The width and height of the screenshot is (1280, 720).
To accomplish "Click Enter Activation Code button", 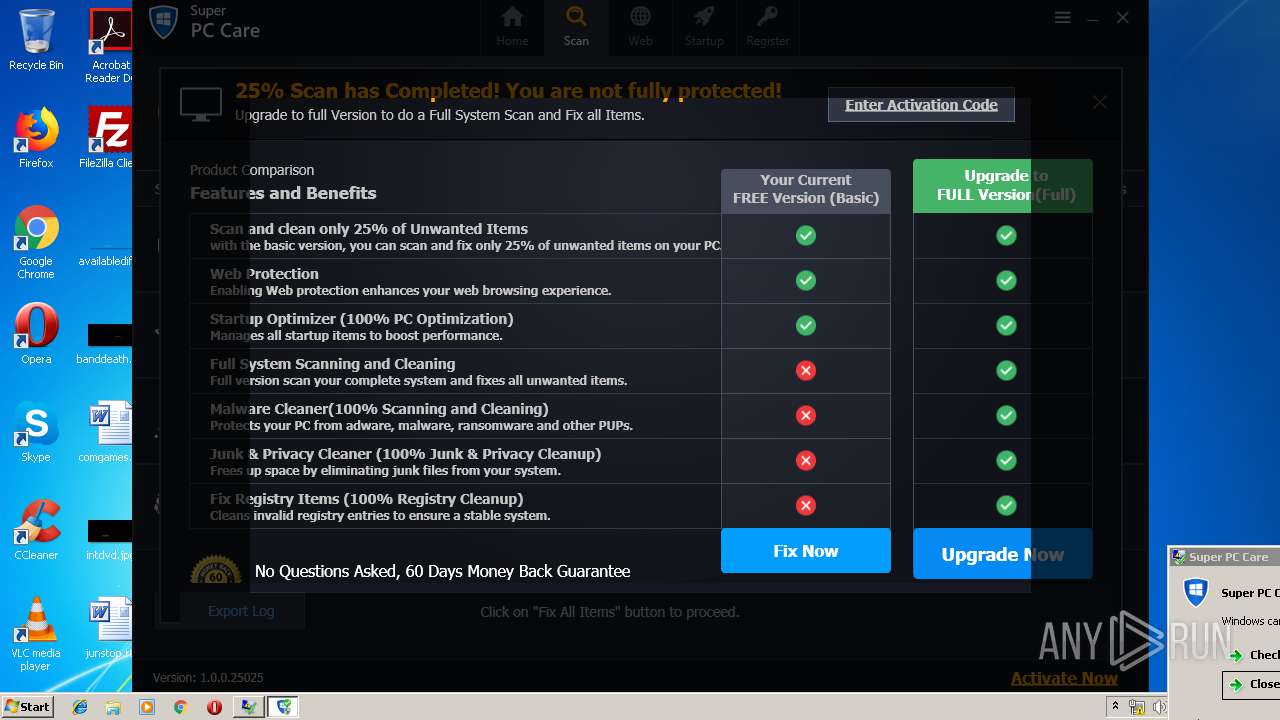I will click(x=921, y=105).
